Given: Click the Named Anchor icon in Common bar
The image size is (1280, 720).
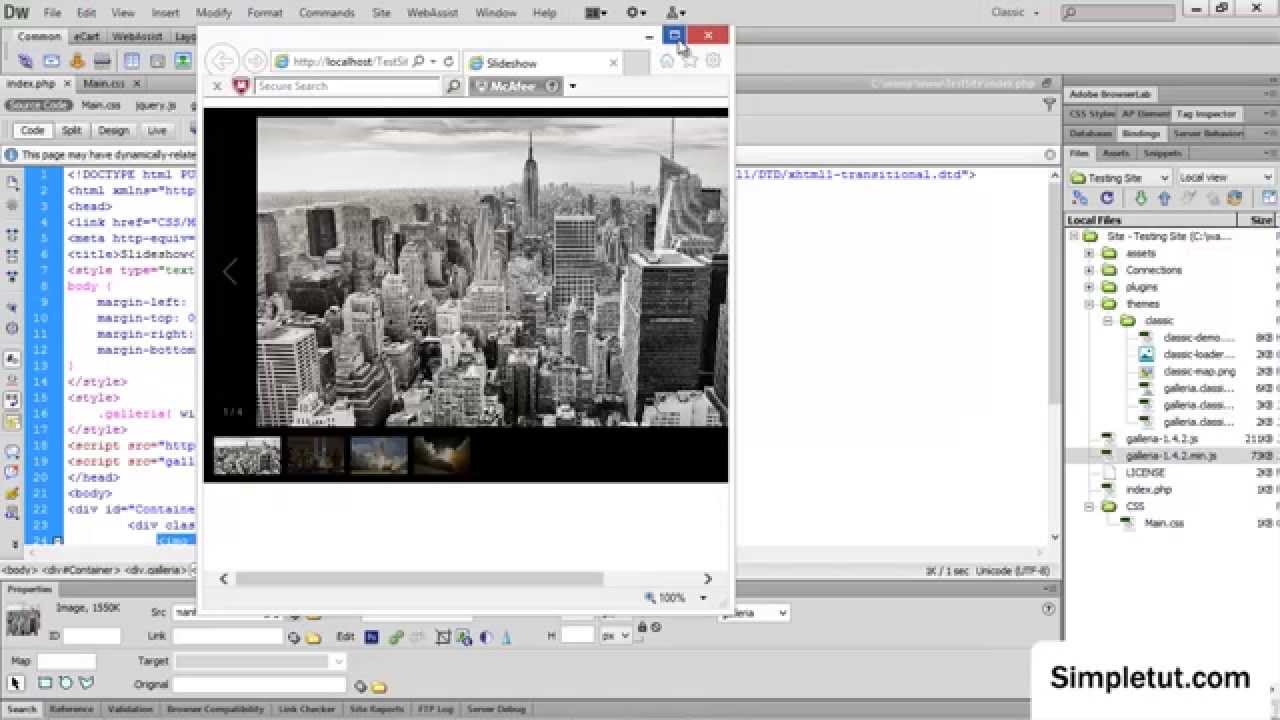Looking at the screenshot, I should (x=77, y=61).
